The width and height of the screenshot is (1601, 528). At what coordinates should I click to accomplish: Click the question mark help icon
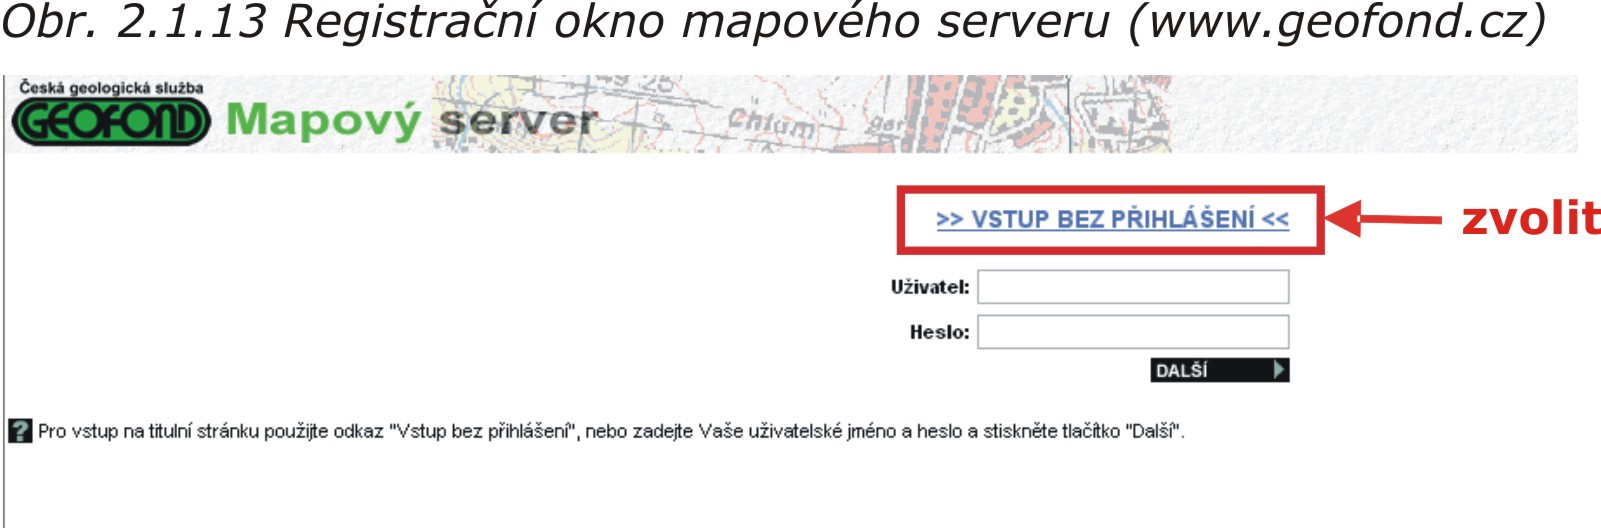(x=19, y=431)
